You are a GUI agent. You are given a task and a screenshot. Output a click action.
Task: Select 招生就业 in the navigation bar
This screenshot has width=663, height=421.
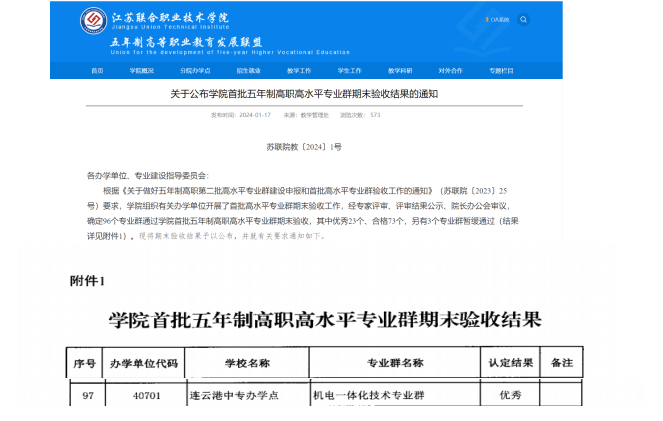point(249,71)
